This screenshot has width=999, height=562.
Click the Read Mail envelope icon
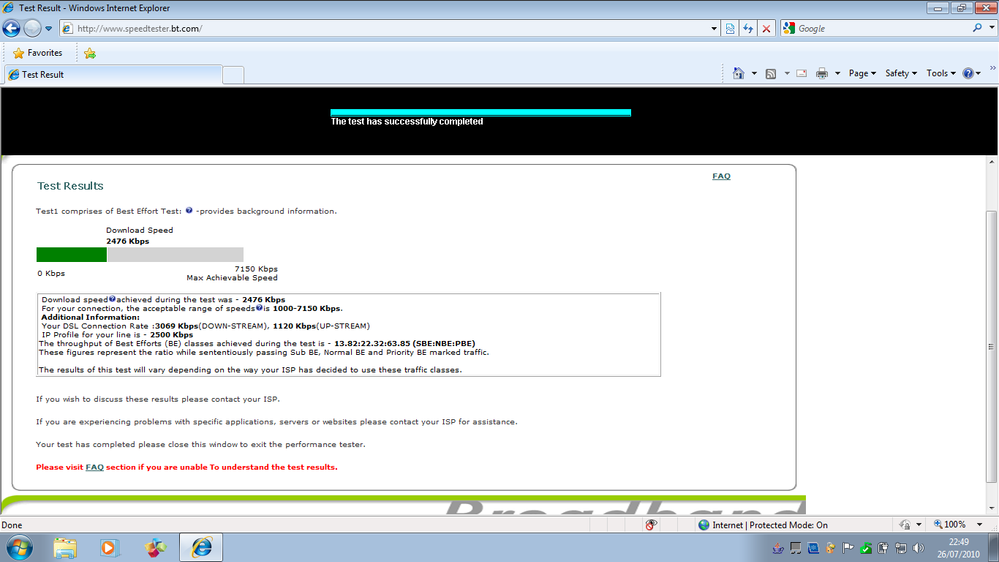(801, 73)
